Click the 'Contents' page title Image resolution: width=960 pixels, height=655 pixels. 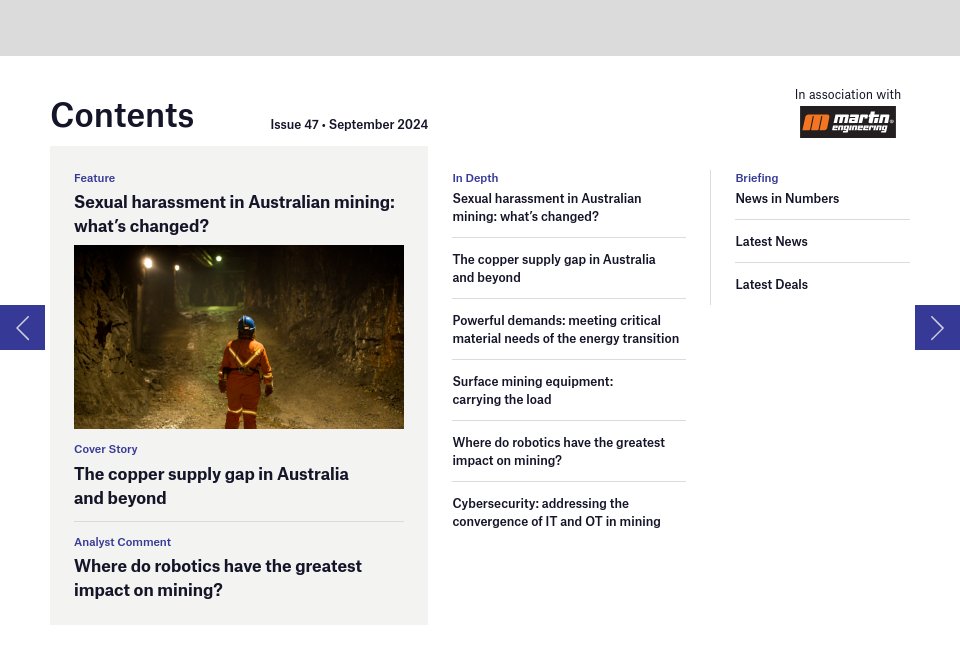coord(122,115)
